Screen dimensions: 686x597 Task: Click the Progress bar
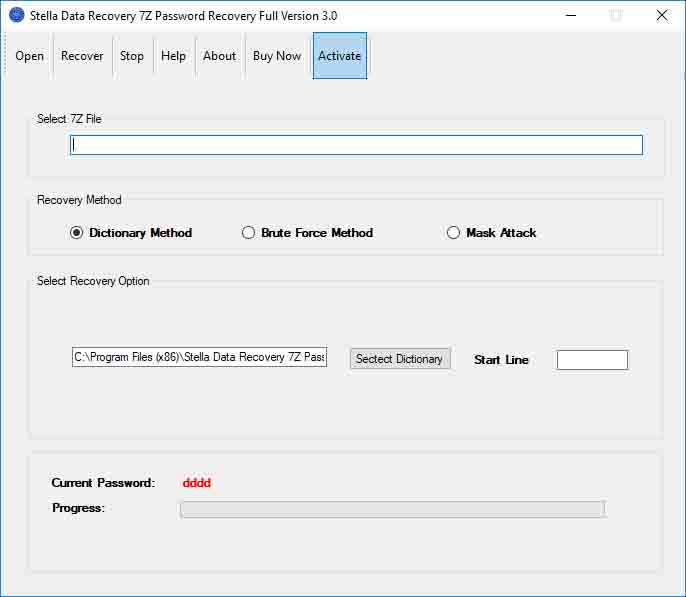coord(392,509)
